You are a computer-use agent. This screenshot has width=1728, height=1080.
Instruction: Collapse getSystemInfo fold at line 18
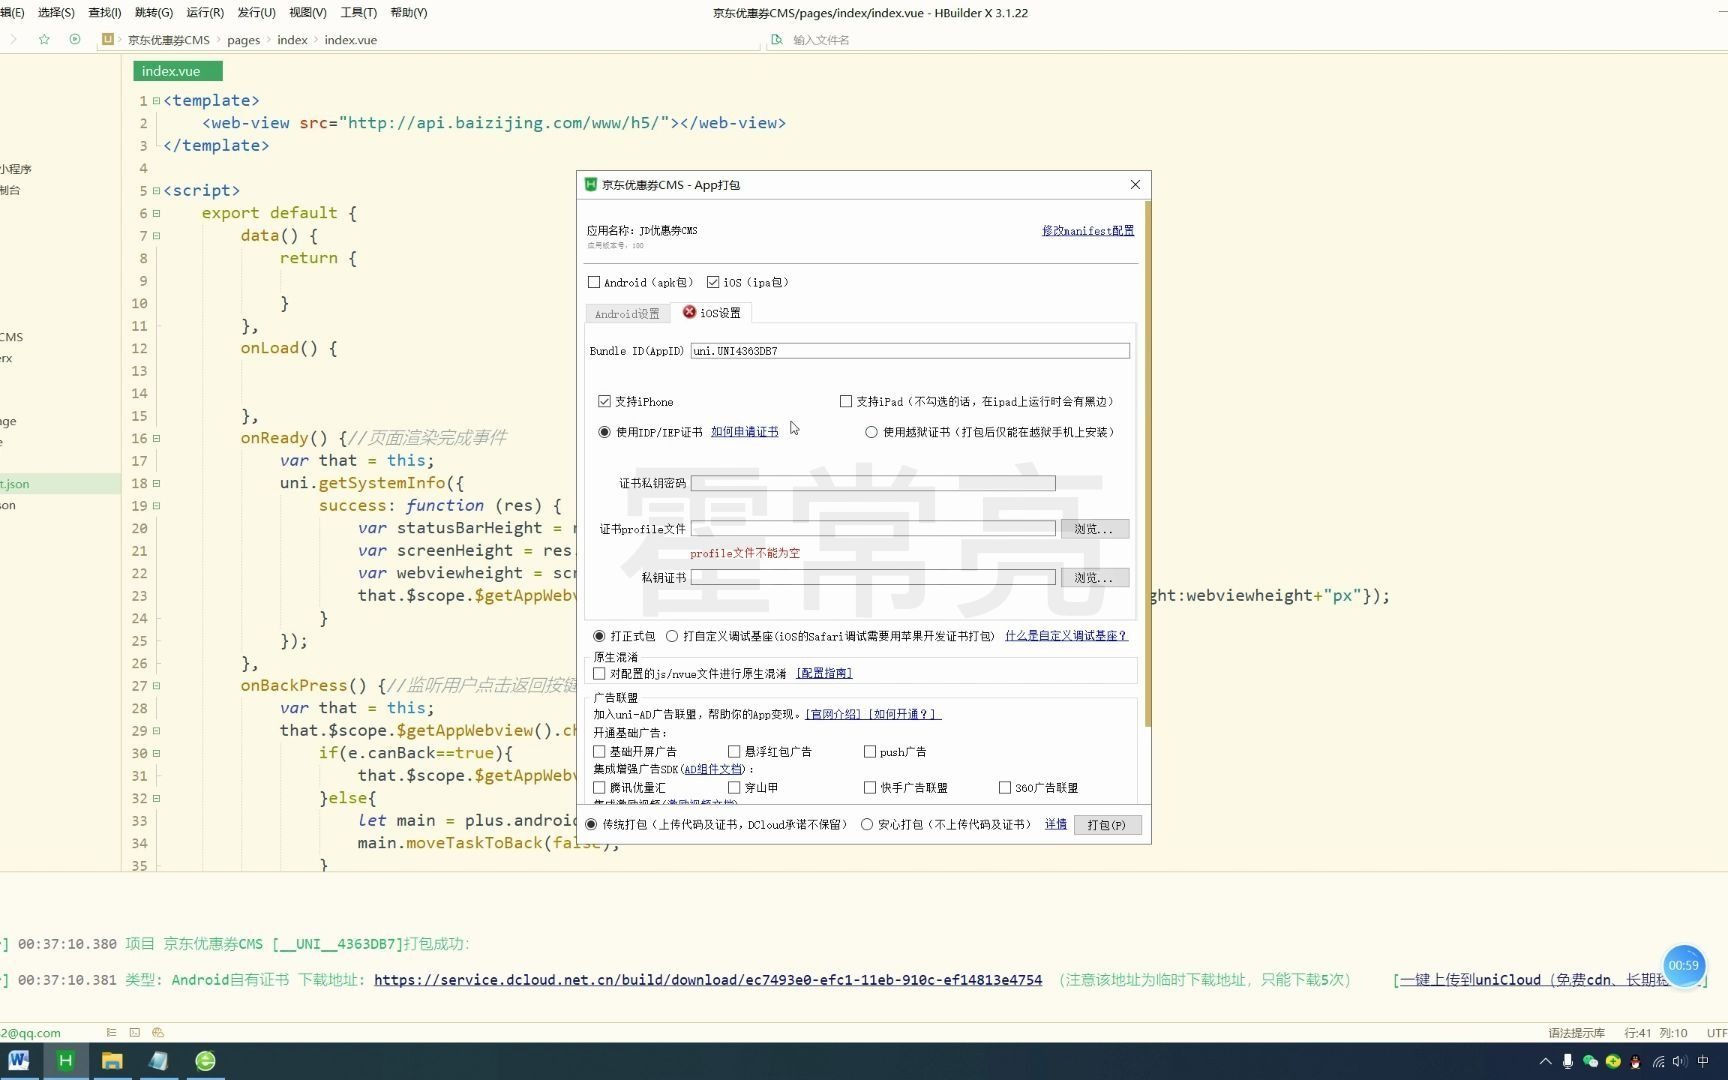(x=156, y=484)
